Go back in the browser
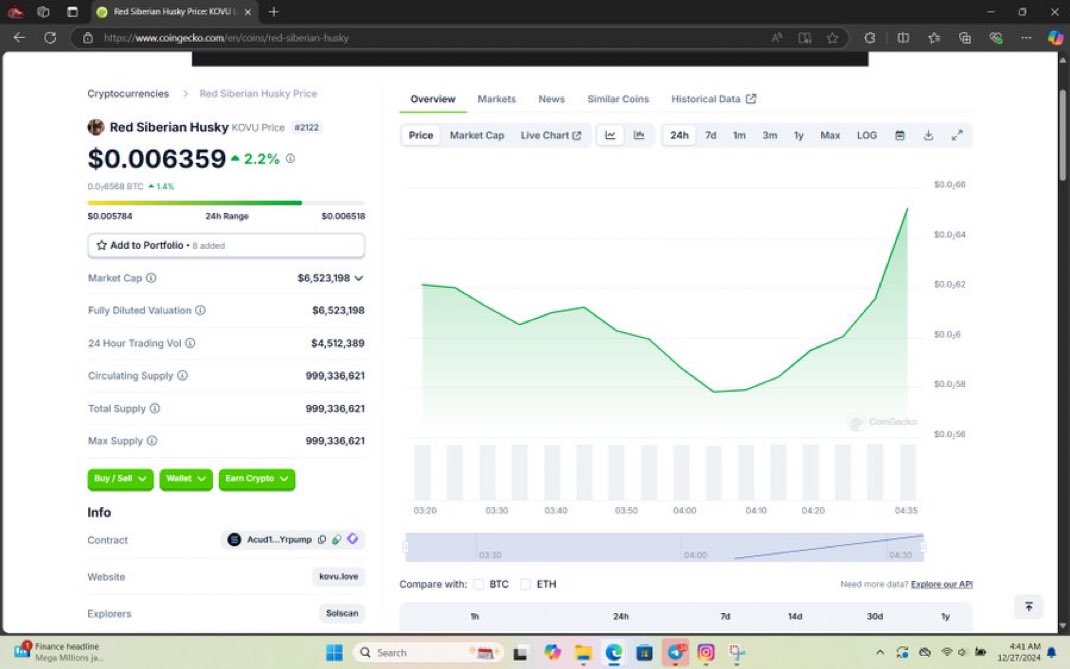The height and width of the screenshot is (669, 1070). [x=19, y=38]
